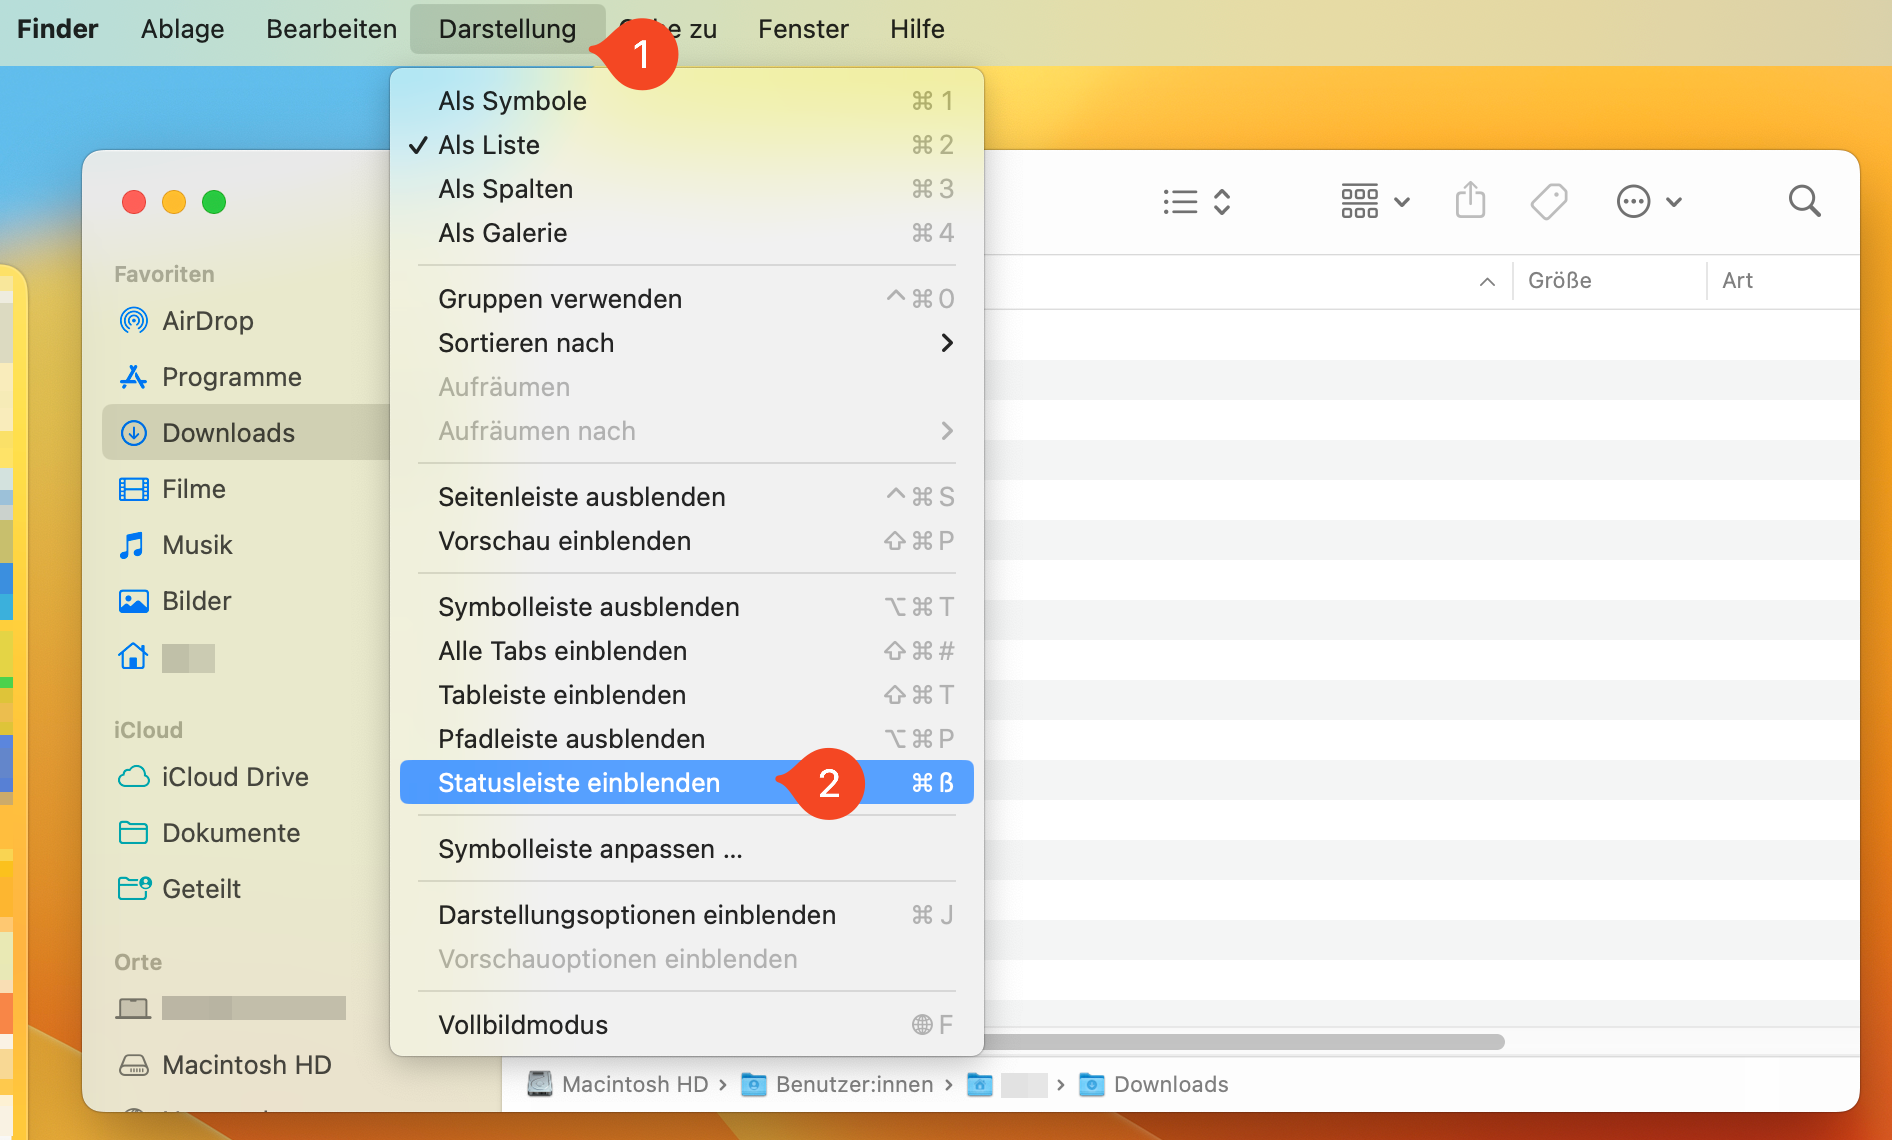Click the AirDrop icon in the sidebar
Image resolution: width=1892 pixels, height=1140 pixels.
click(133, 321)
